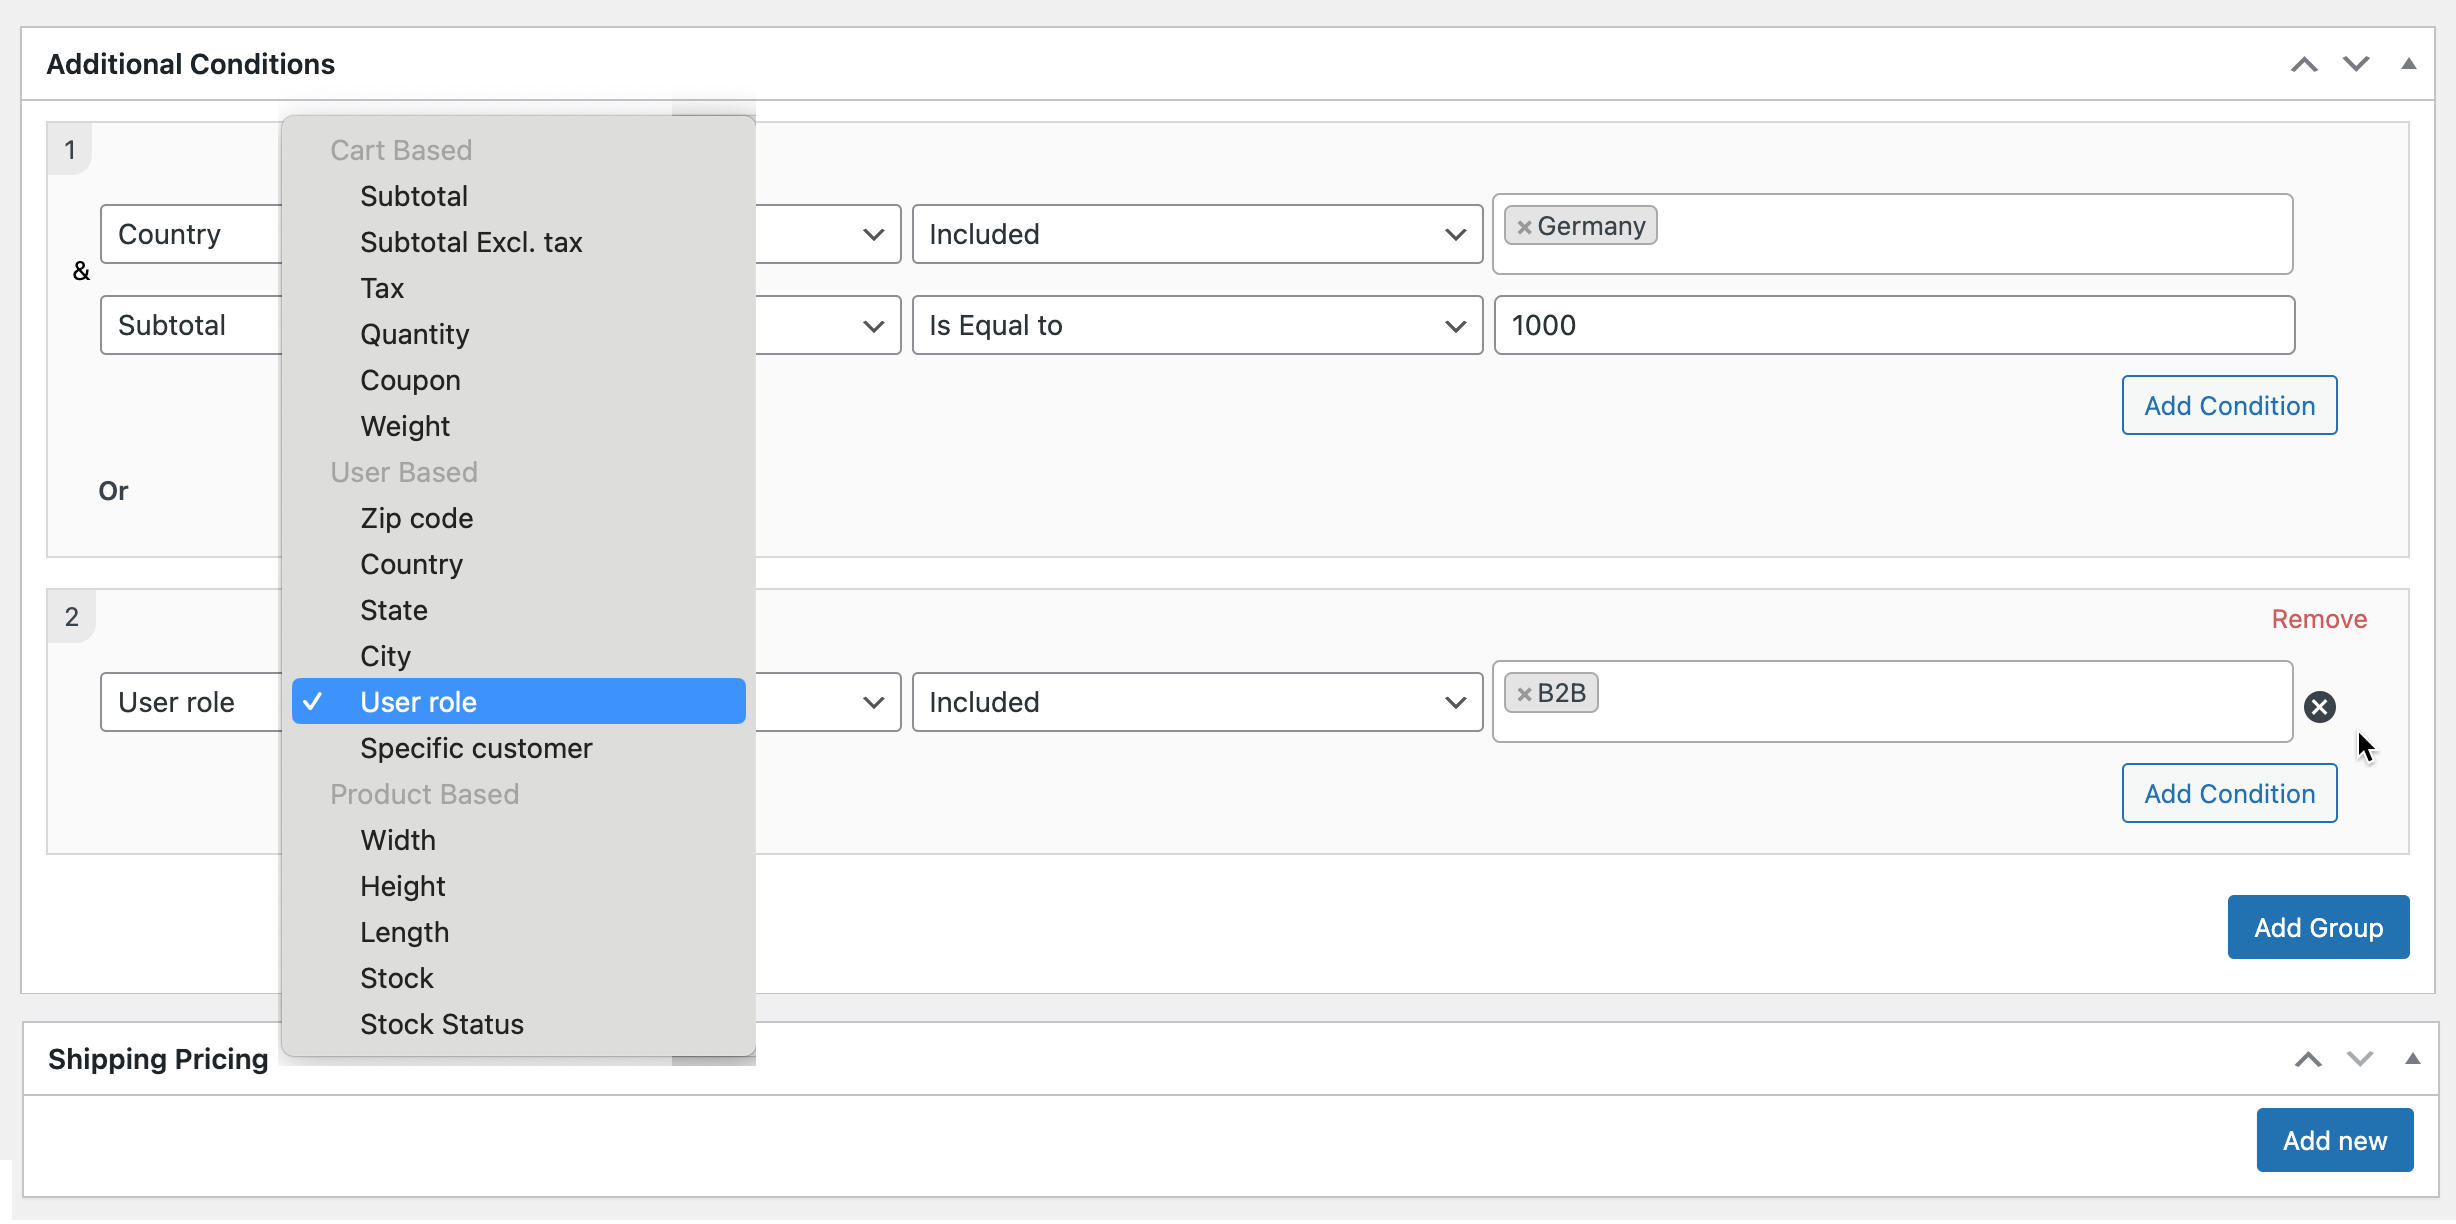Image resolution: width=2456 pixels, height=1224 pixels.
Task: Collapse the Shipping Pricing panel
Action: 2412,1060
